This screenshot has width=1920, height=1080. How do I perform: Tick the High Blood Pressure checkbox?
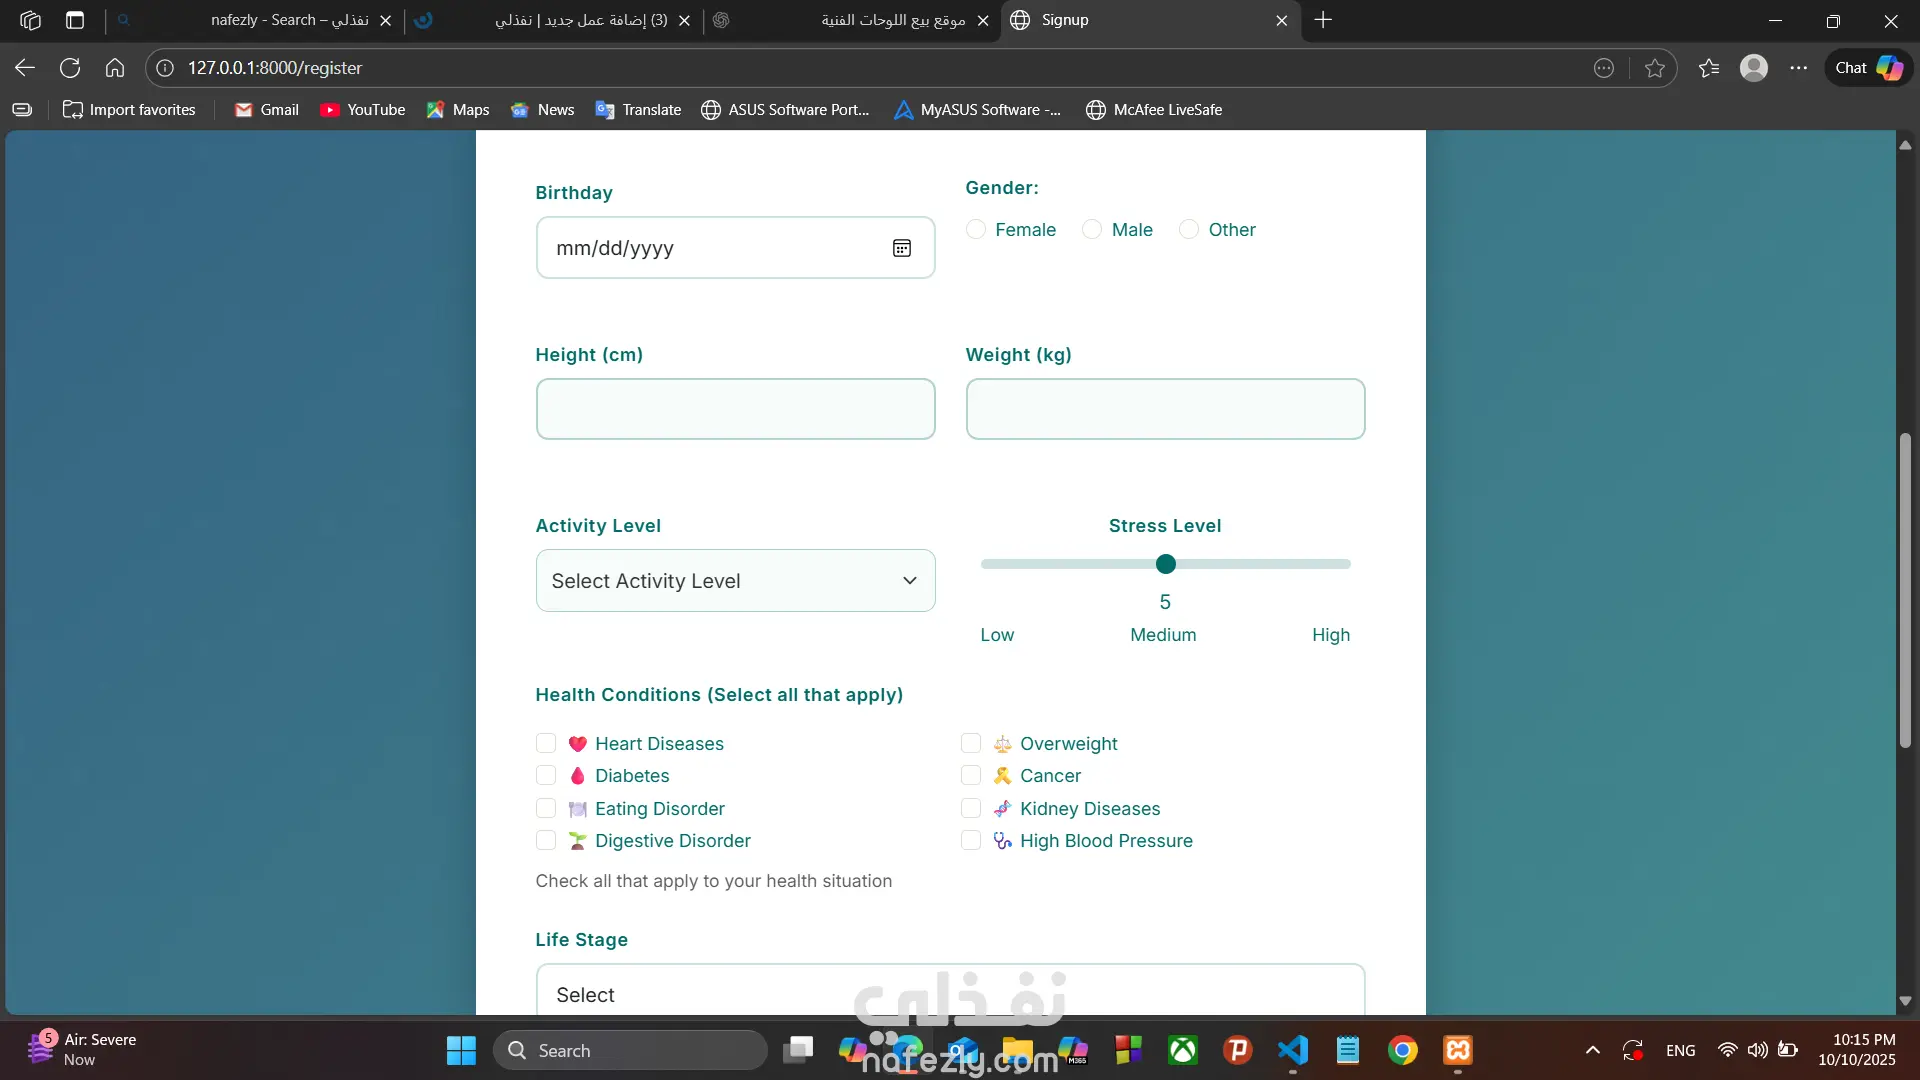971,841
